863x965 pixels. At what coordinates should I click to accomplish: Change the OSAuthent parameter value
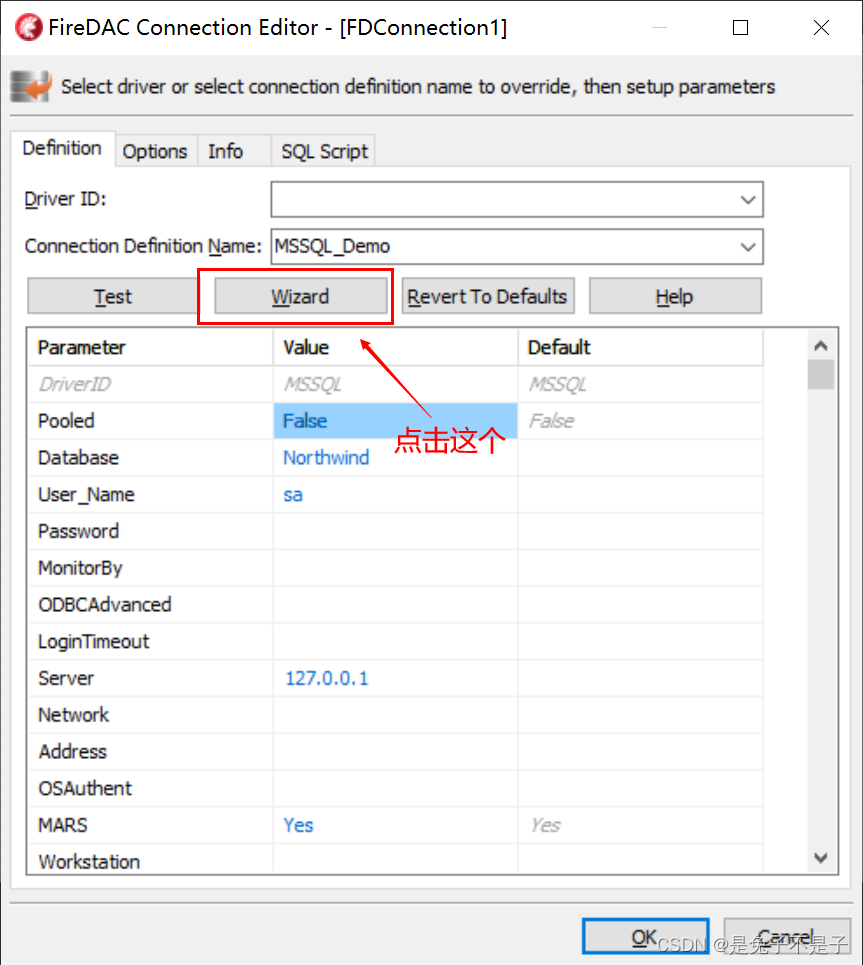click(390, 788)
